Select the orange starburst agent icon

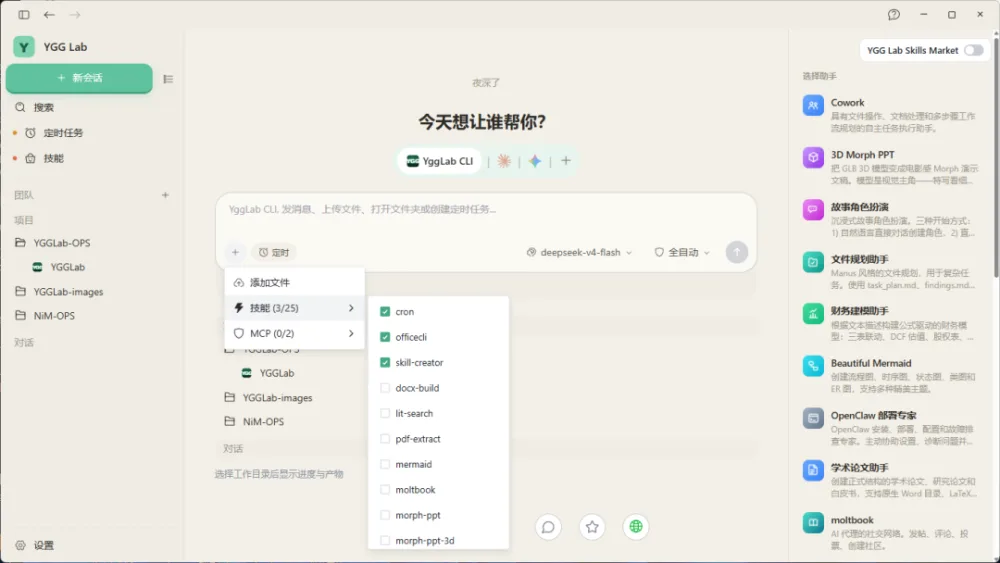click(x=504, y=161)
